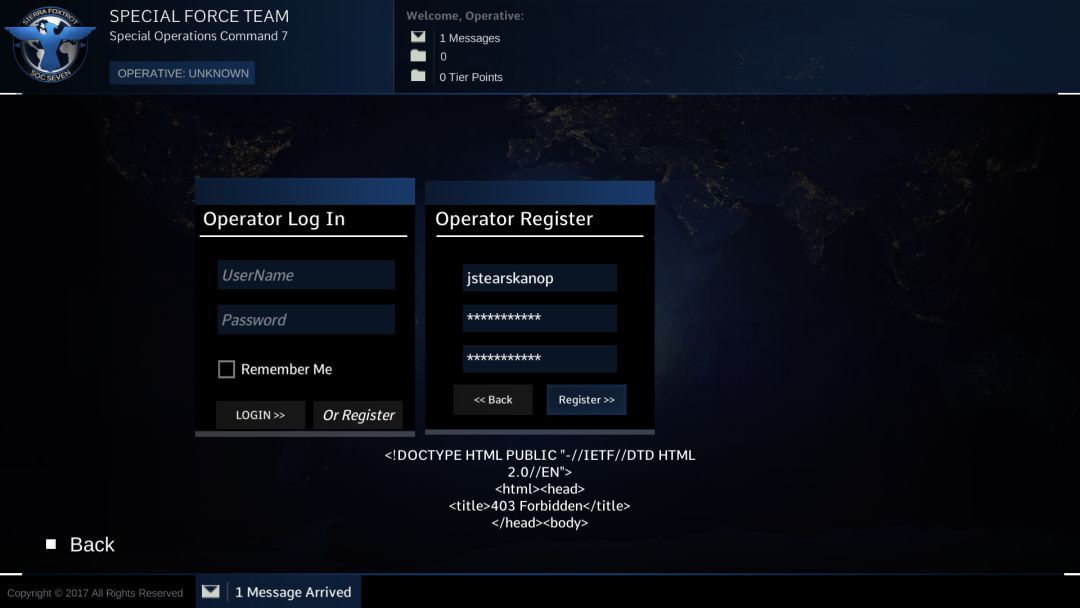Open the 1 Messages text in header
1080x608 pixels.
[470, 38]
